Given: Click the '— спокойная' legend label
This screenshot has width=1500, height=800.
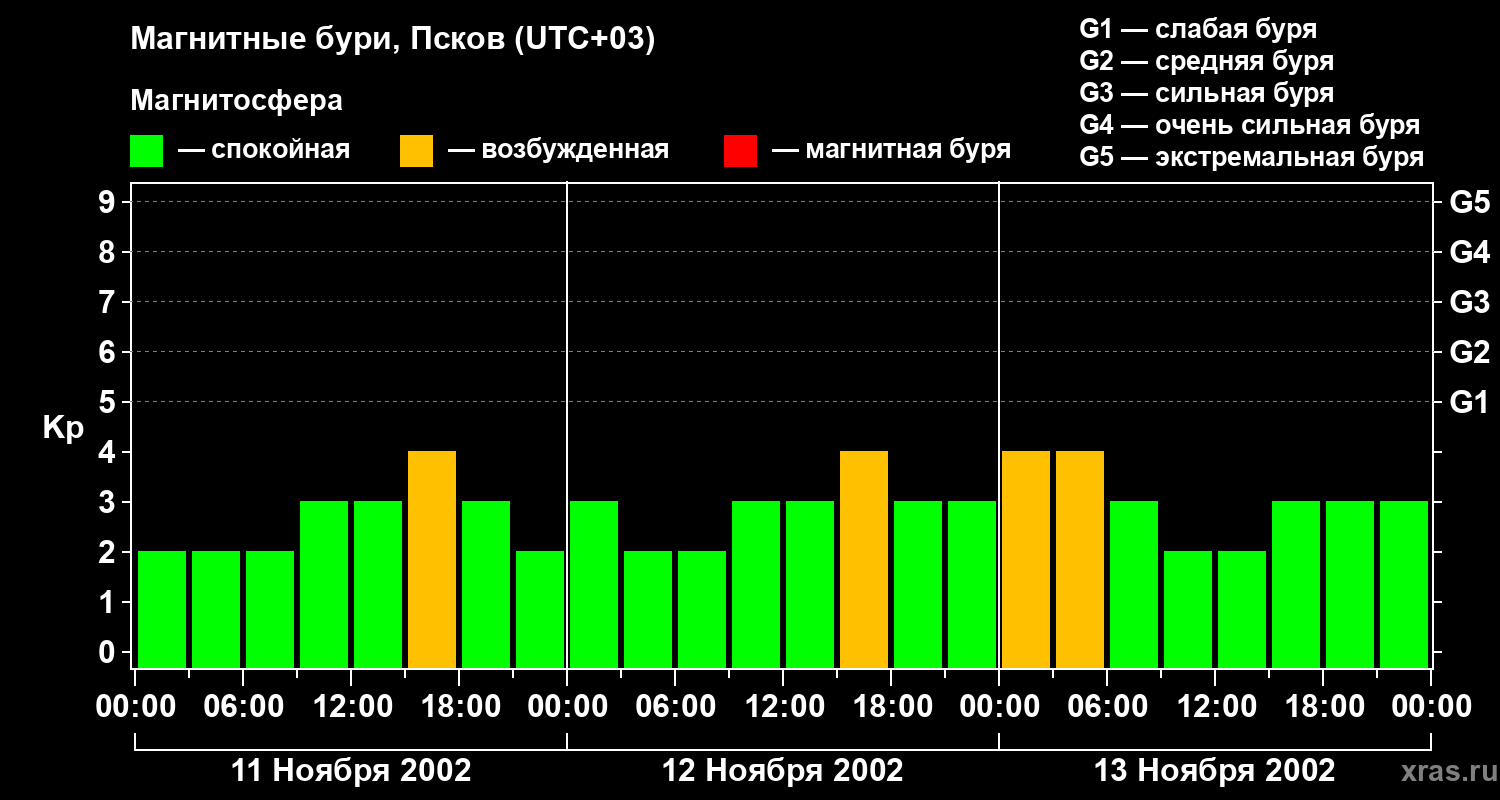Looking at the screenshot, I should coord(264,150).
